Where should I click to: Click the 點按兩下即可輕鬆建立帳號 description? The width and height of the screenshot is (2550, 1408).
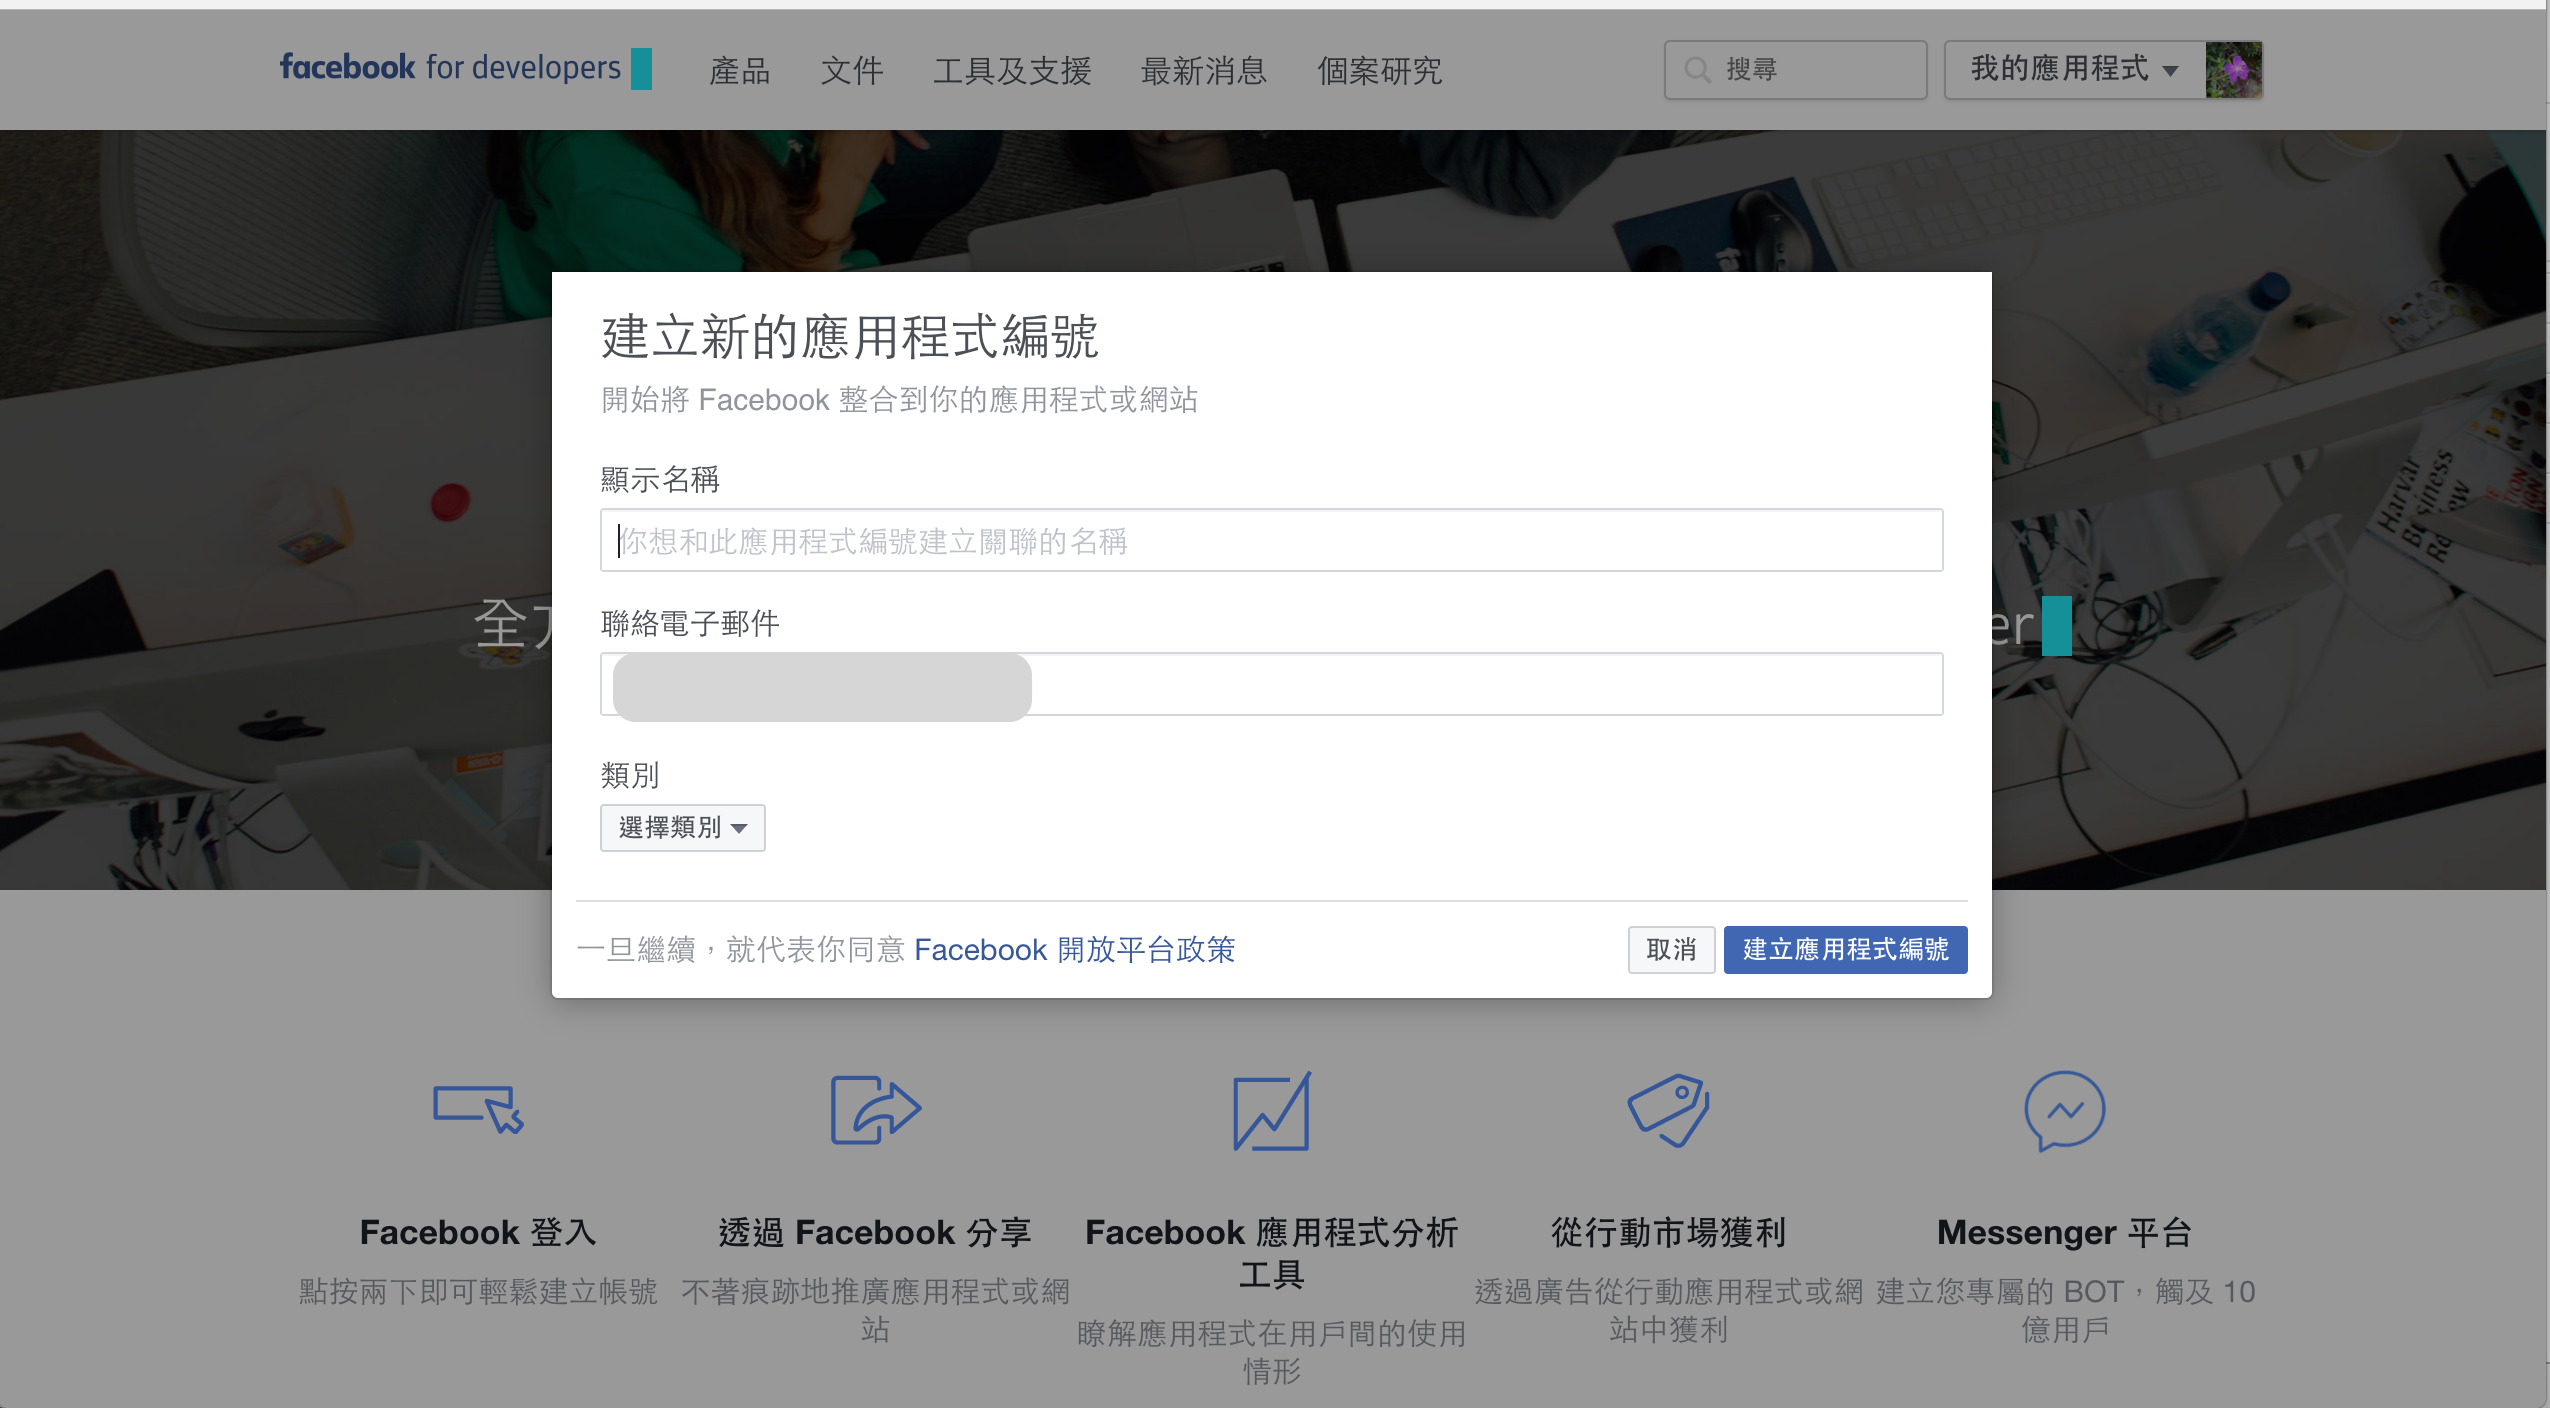coord(478,1291)
